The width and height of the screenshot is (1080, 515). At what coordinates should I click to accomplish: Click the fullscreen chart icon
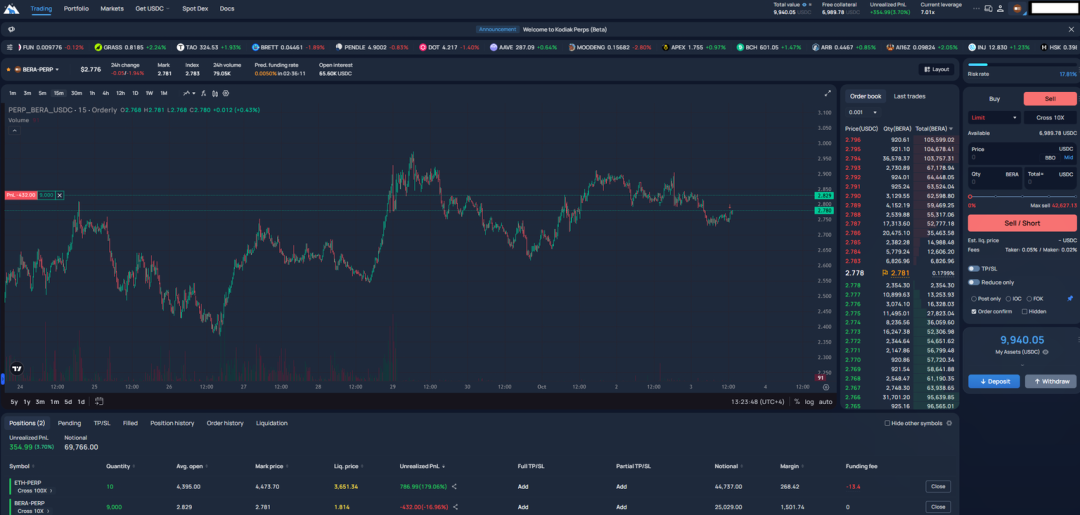tap(828, 93)
